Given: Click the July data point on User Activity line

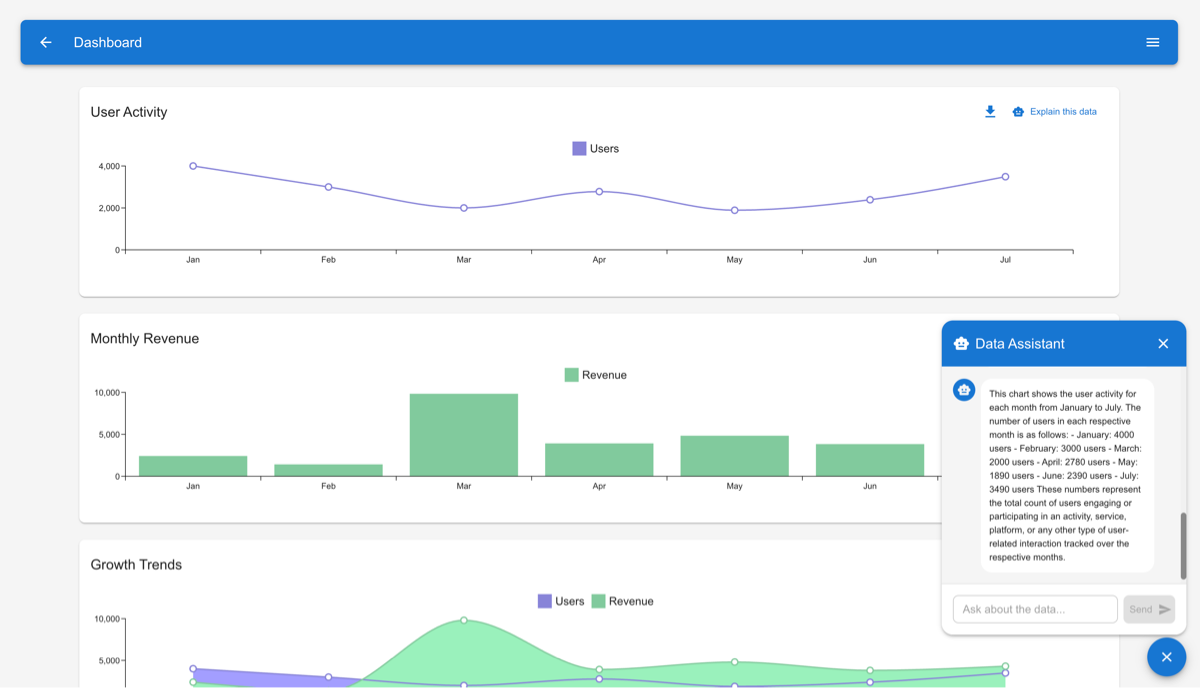Looking at the screenshot, I should coord(1005,177).
